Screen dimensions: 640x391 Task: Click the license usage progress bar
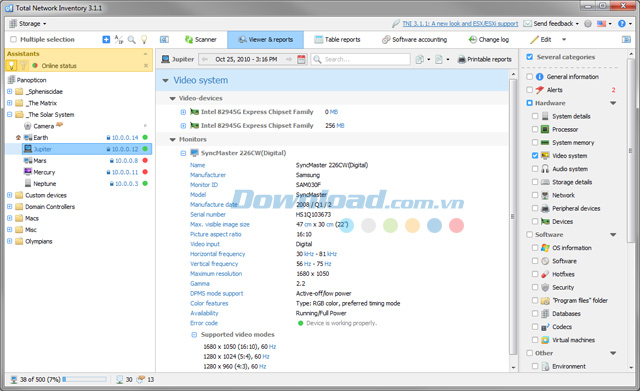84,380
